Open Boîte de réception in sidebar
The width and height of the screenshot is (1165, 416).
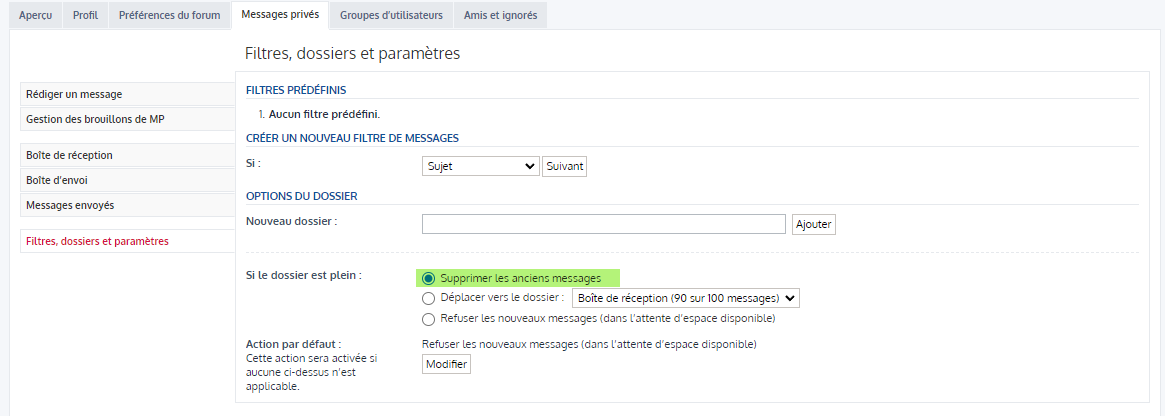pyautogui.click(x=69, y=155)
